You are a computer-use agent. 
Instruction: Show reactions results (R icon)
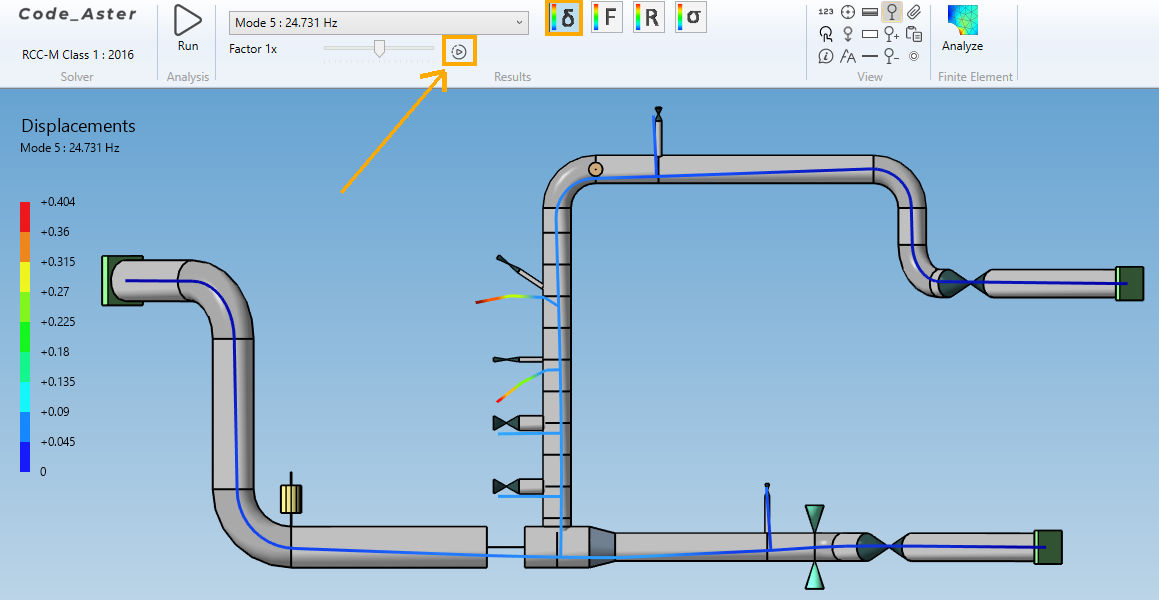point(648,18)
